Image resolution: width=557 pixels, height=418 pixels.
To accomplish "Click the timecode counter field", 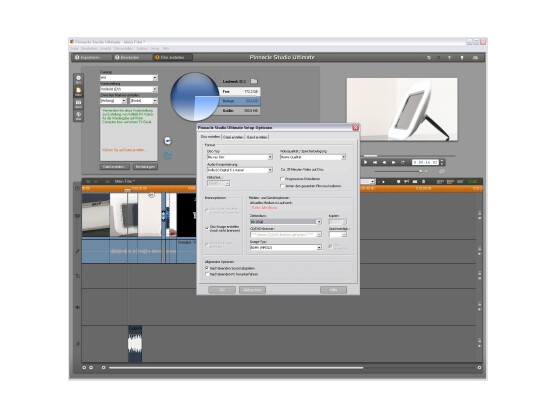I will [425, 162].
